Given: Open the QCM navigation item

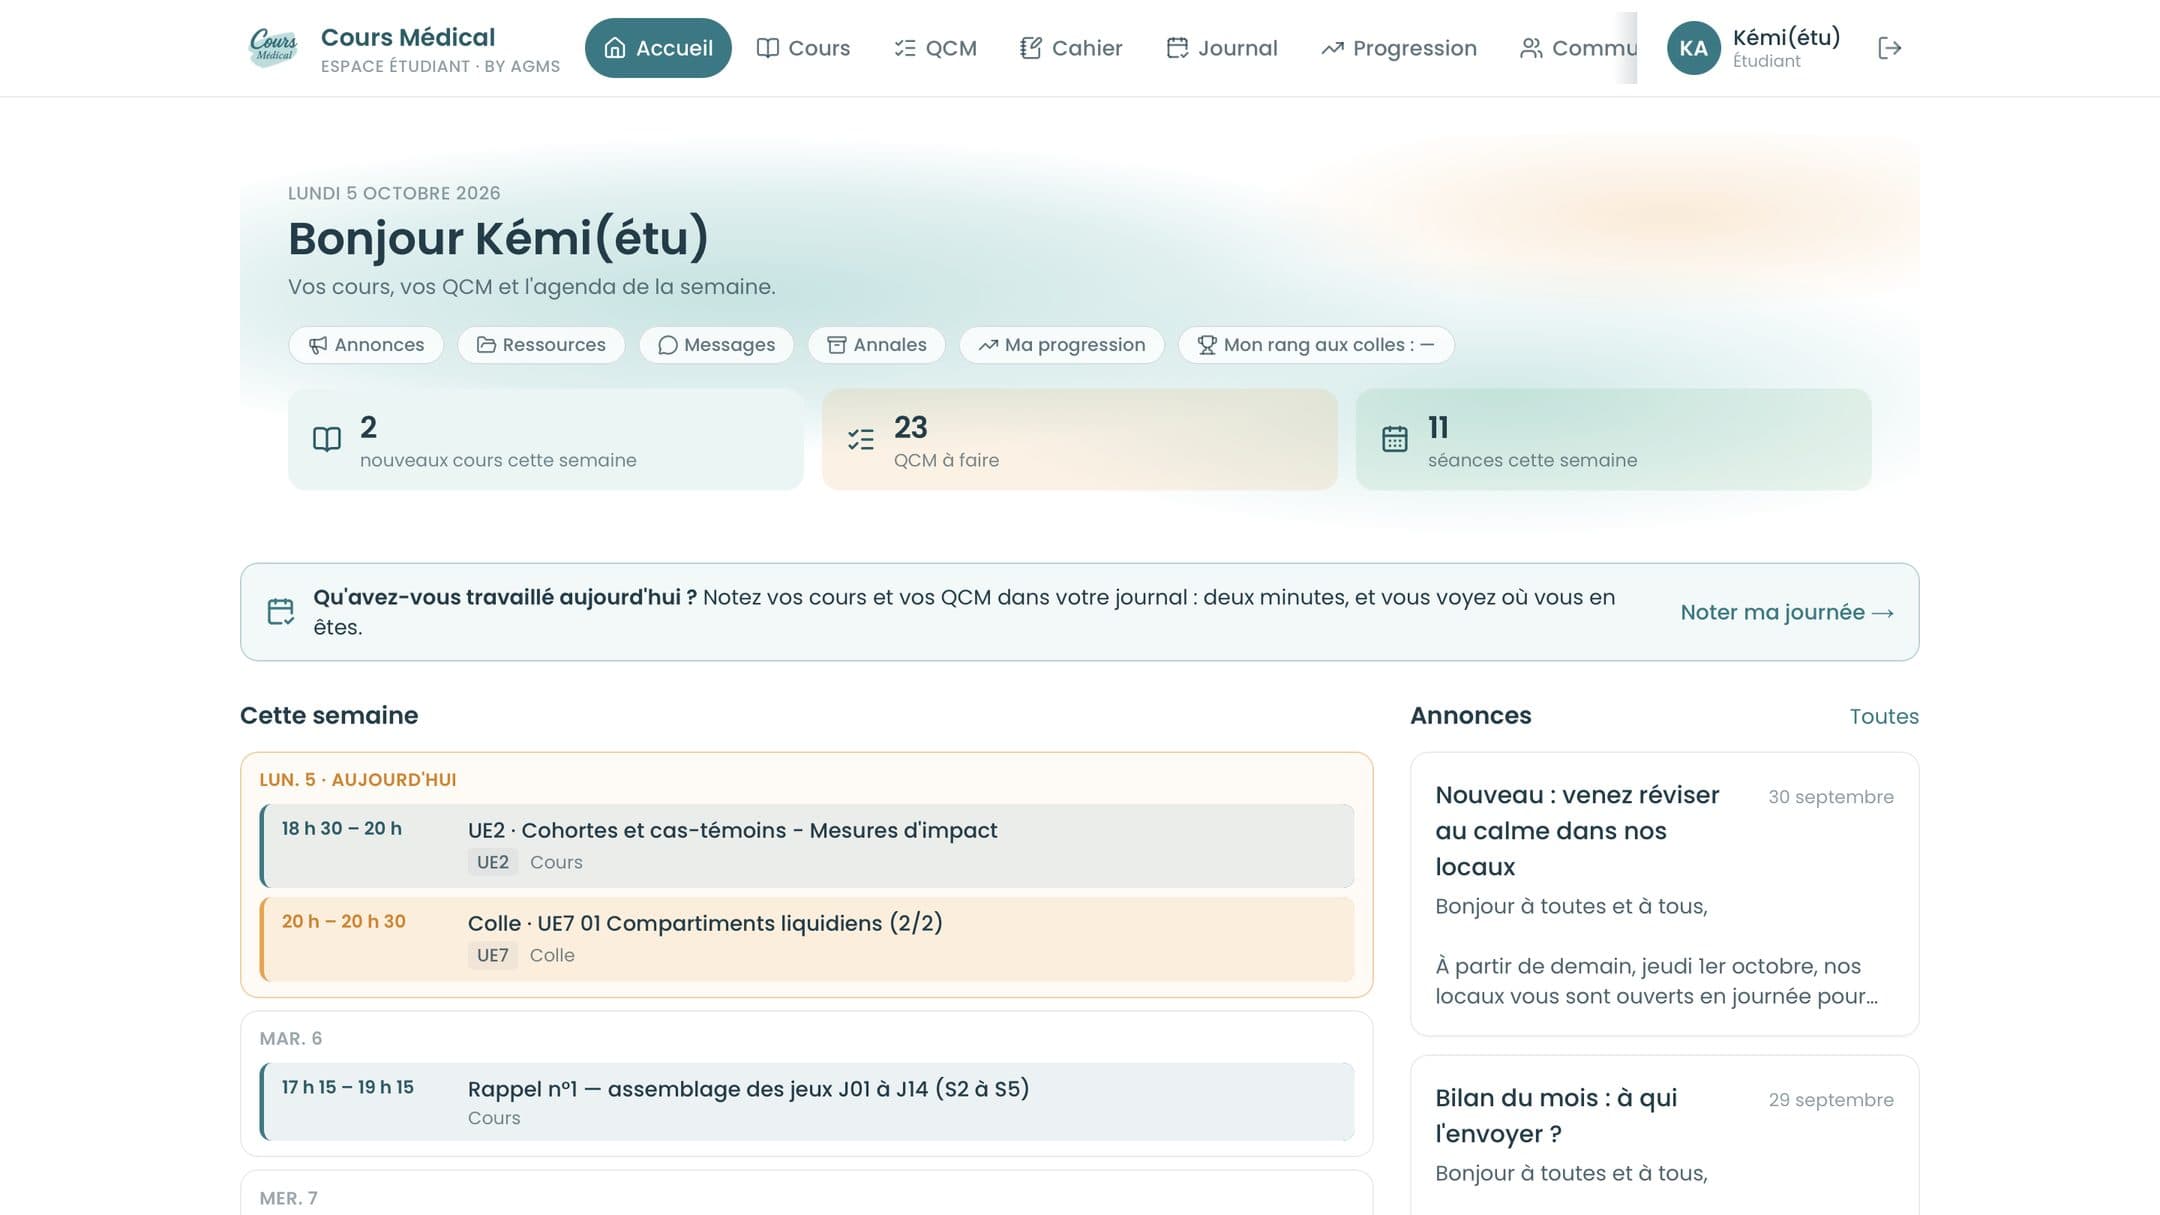Looking at the screenshot, I should (x=935, y=48).
